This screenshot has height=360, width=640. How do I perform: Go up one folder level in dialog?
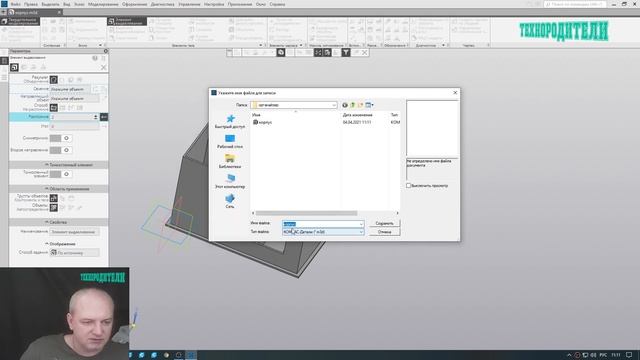(x=353, y=105)
